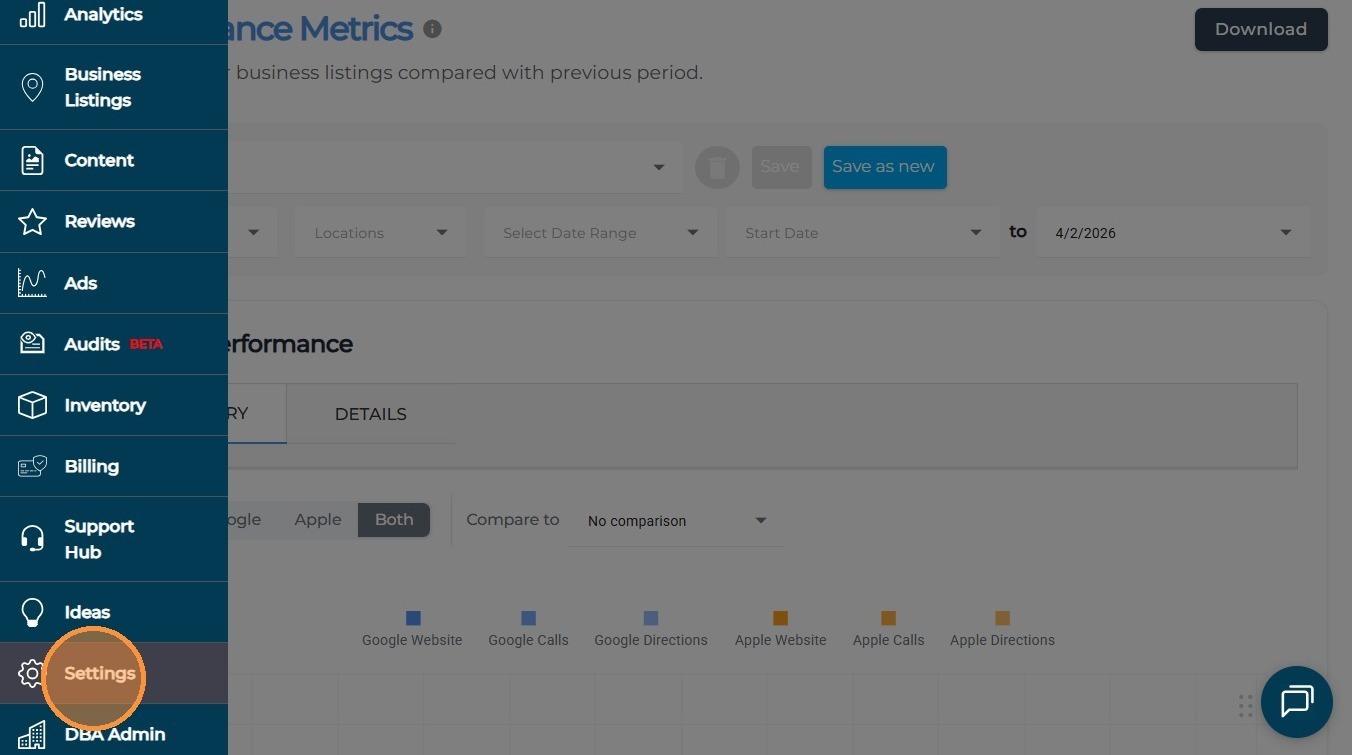Click the Inventory box icon
Viewport: 1352px width, 755px height.
pos(32,405)
